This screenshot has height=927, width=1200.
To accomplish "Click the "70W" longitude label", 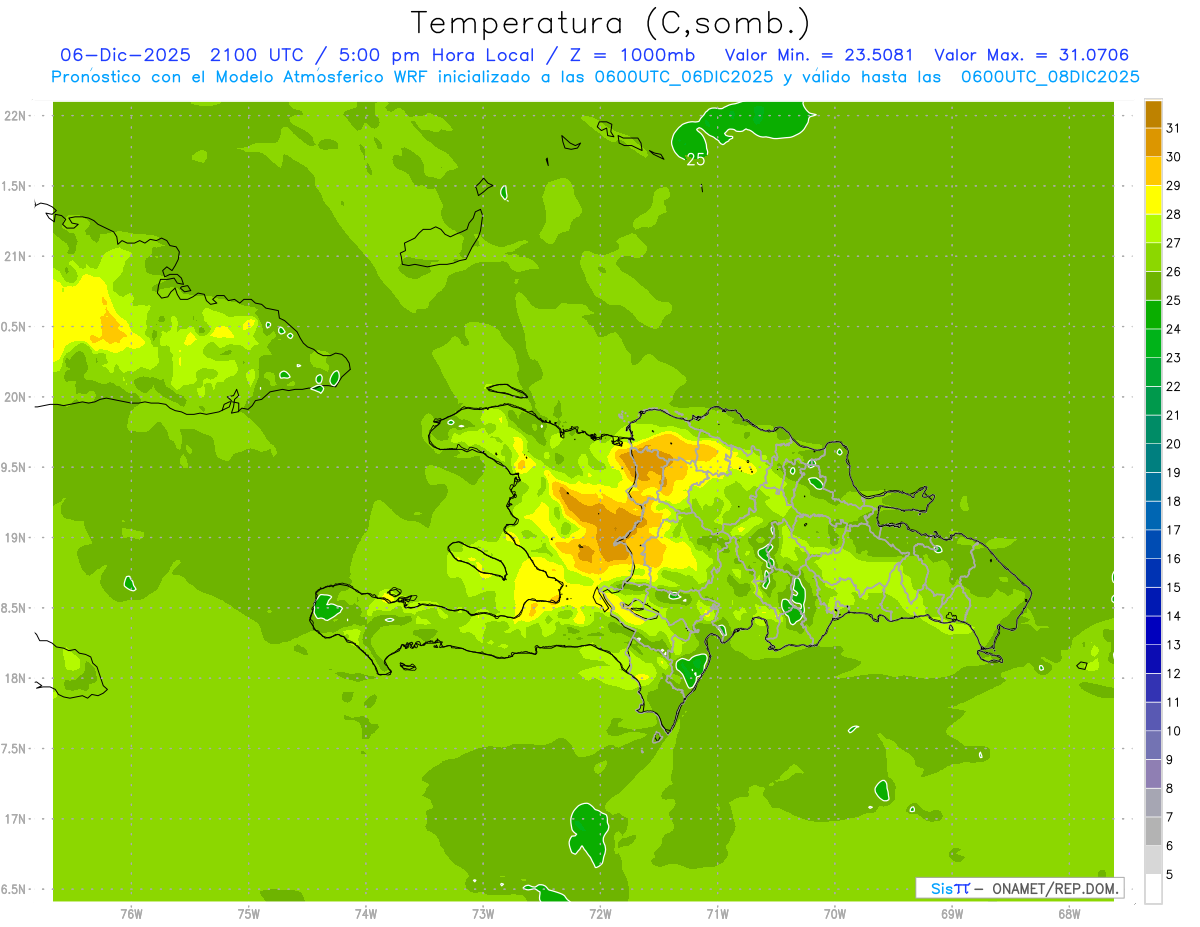I will point(835,913).
